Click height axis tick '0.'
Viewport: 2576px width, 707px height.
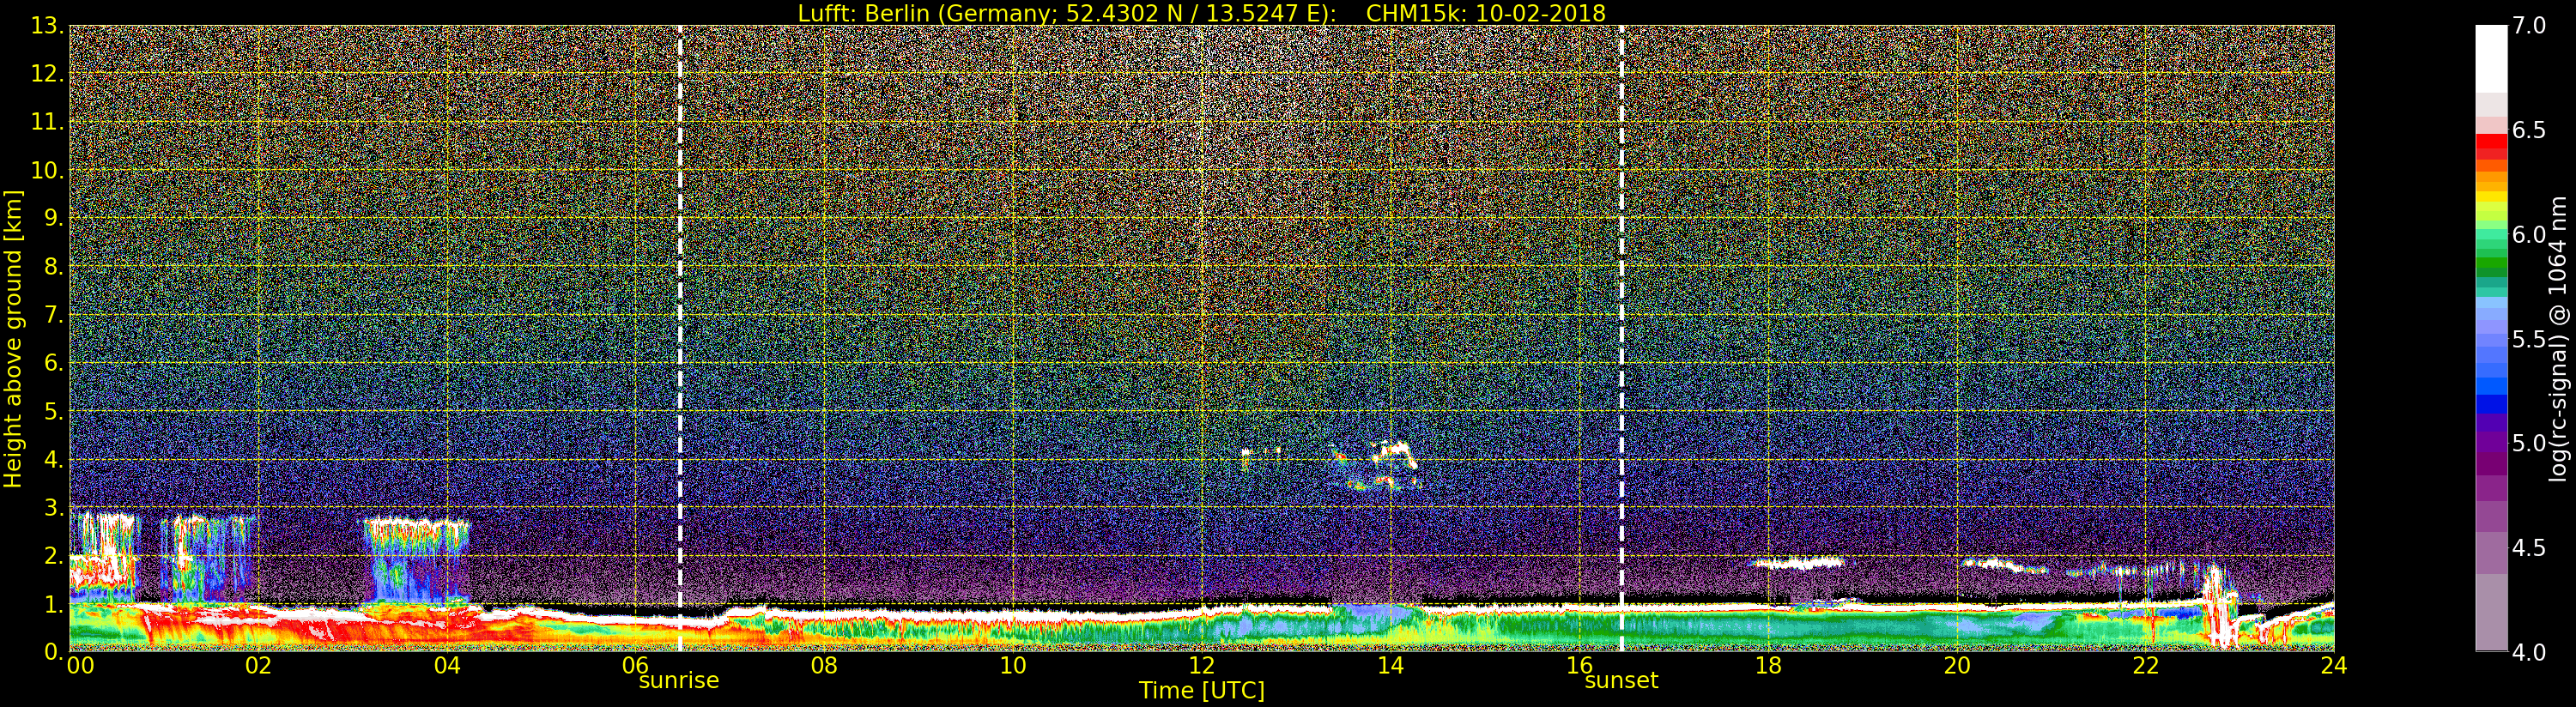(54, 651)
